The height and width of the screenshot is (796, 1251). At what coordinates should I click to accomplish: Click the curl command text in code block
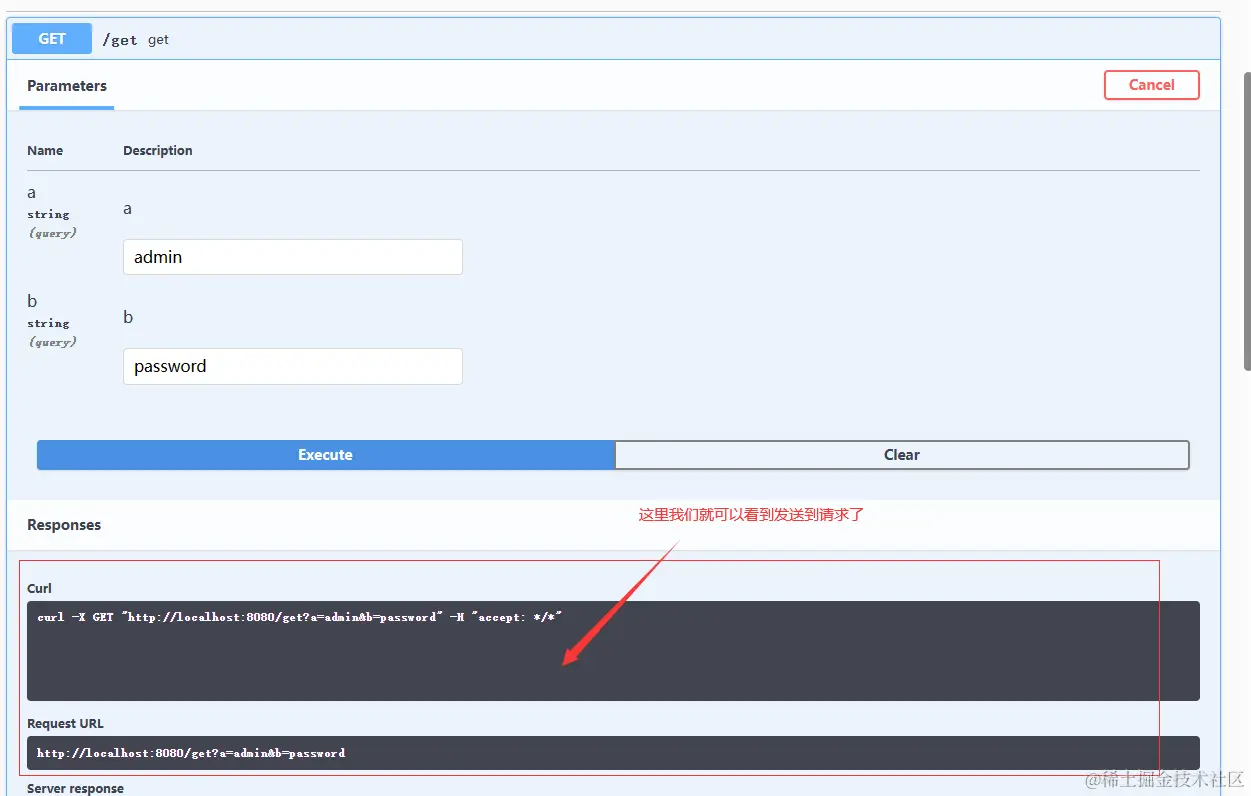(x=299, y=617)
